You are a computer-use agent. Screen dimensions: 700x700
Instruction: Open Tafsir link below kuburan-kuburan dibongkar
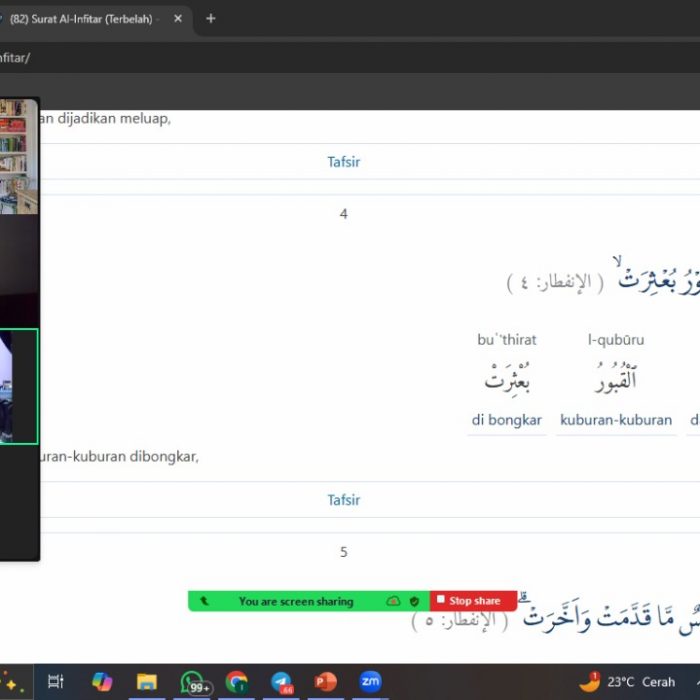(343, 500)
